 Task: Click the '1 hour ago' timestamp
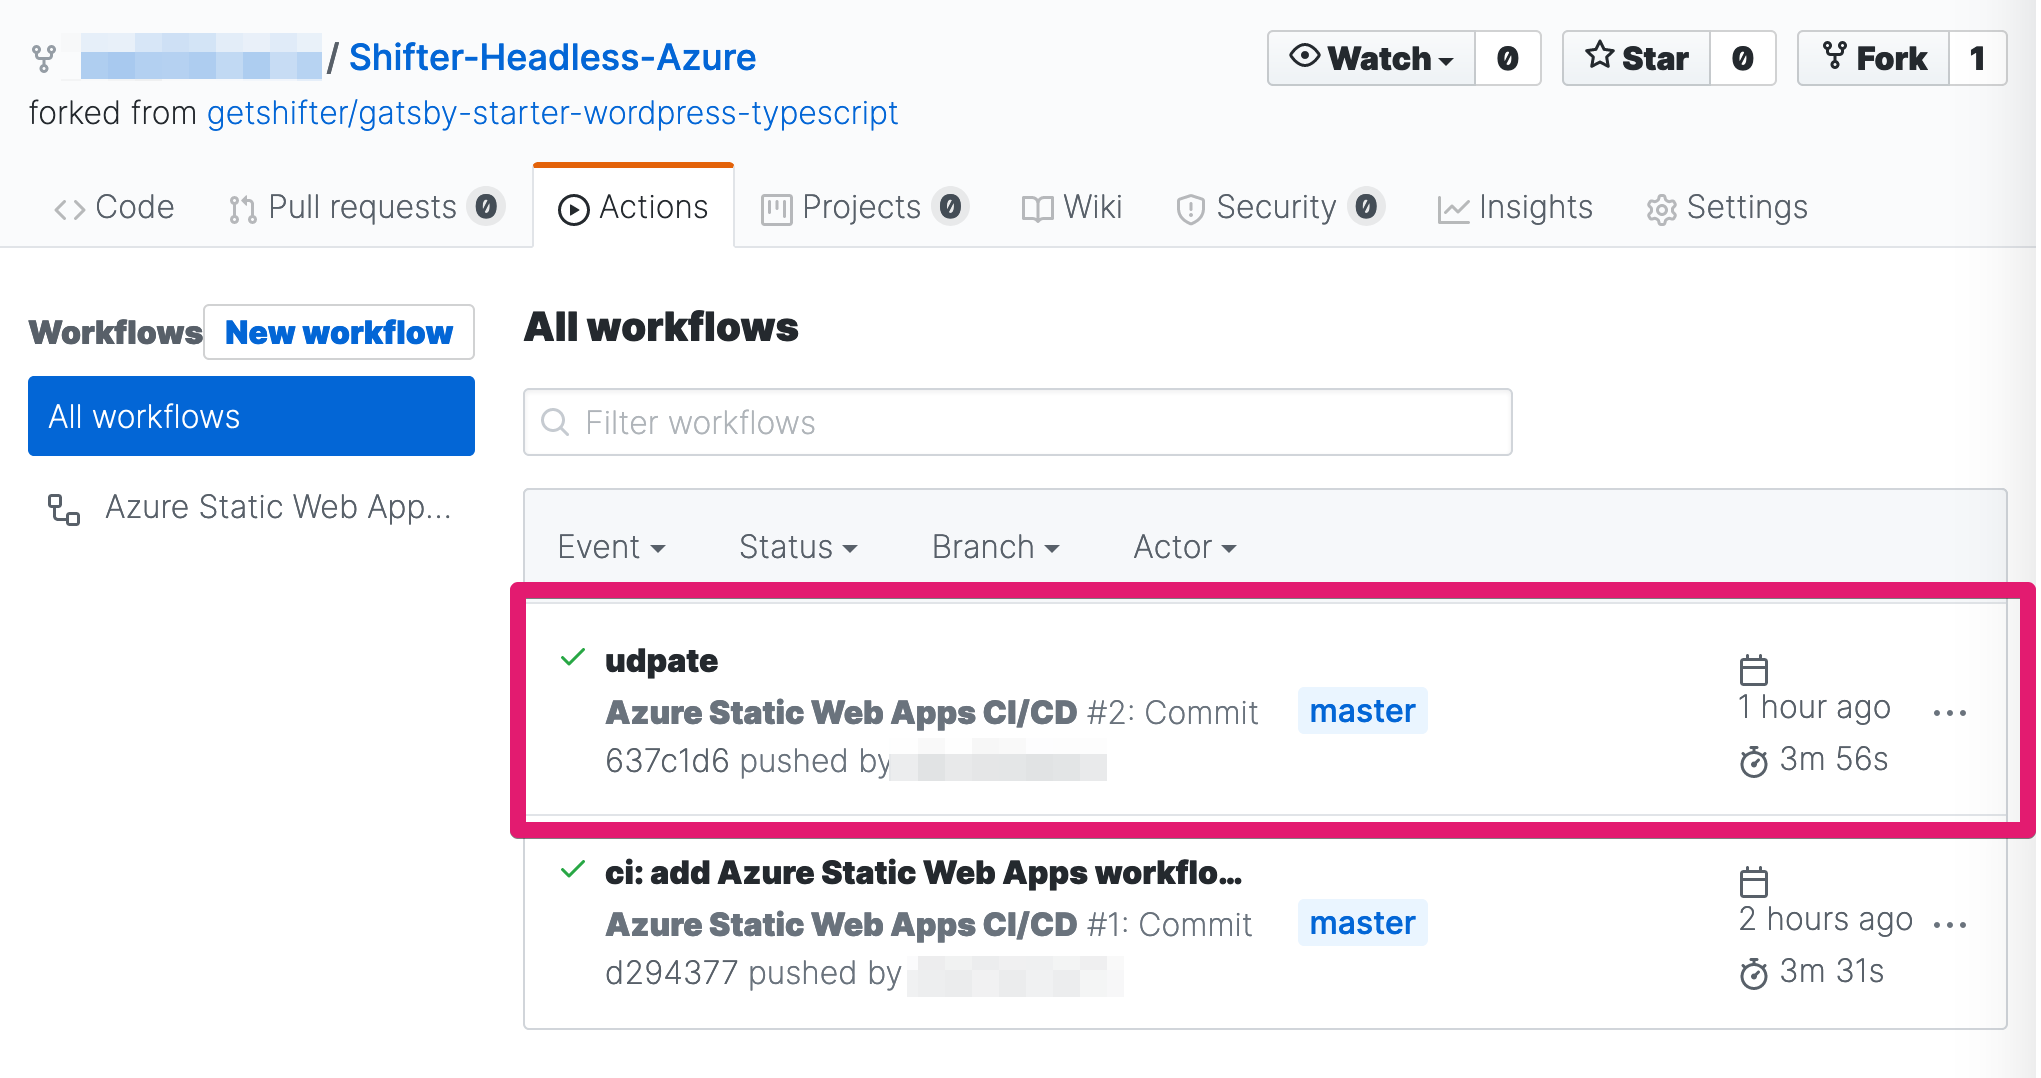[x=1814, y=707]
